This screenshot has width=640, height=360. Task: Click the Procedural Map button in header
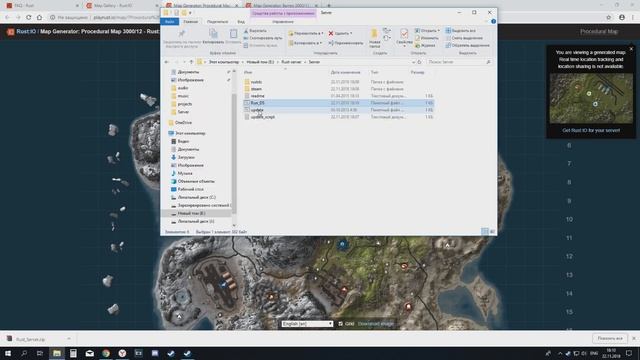tap(599, 31)
